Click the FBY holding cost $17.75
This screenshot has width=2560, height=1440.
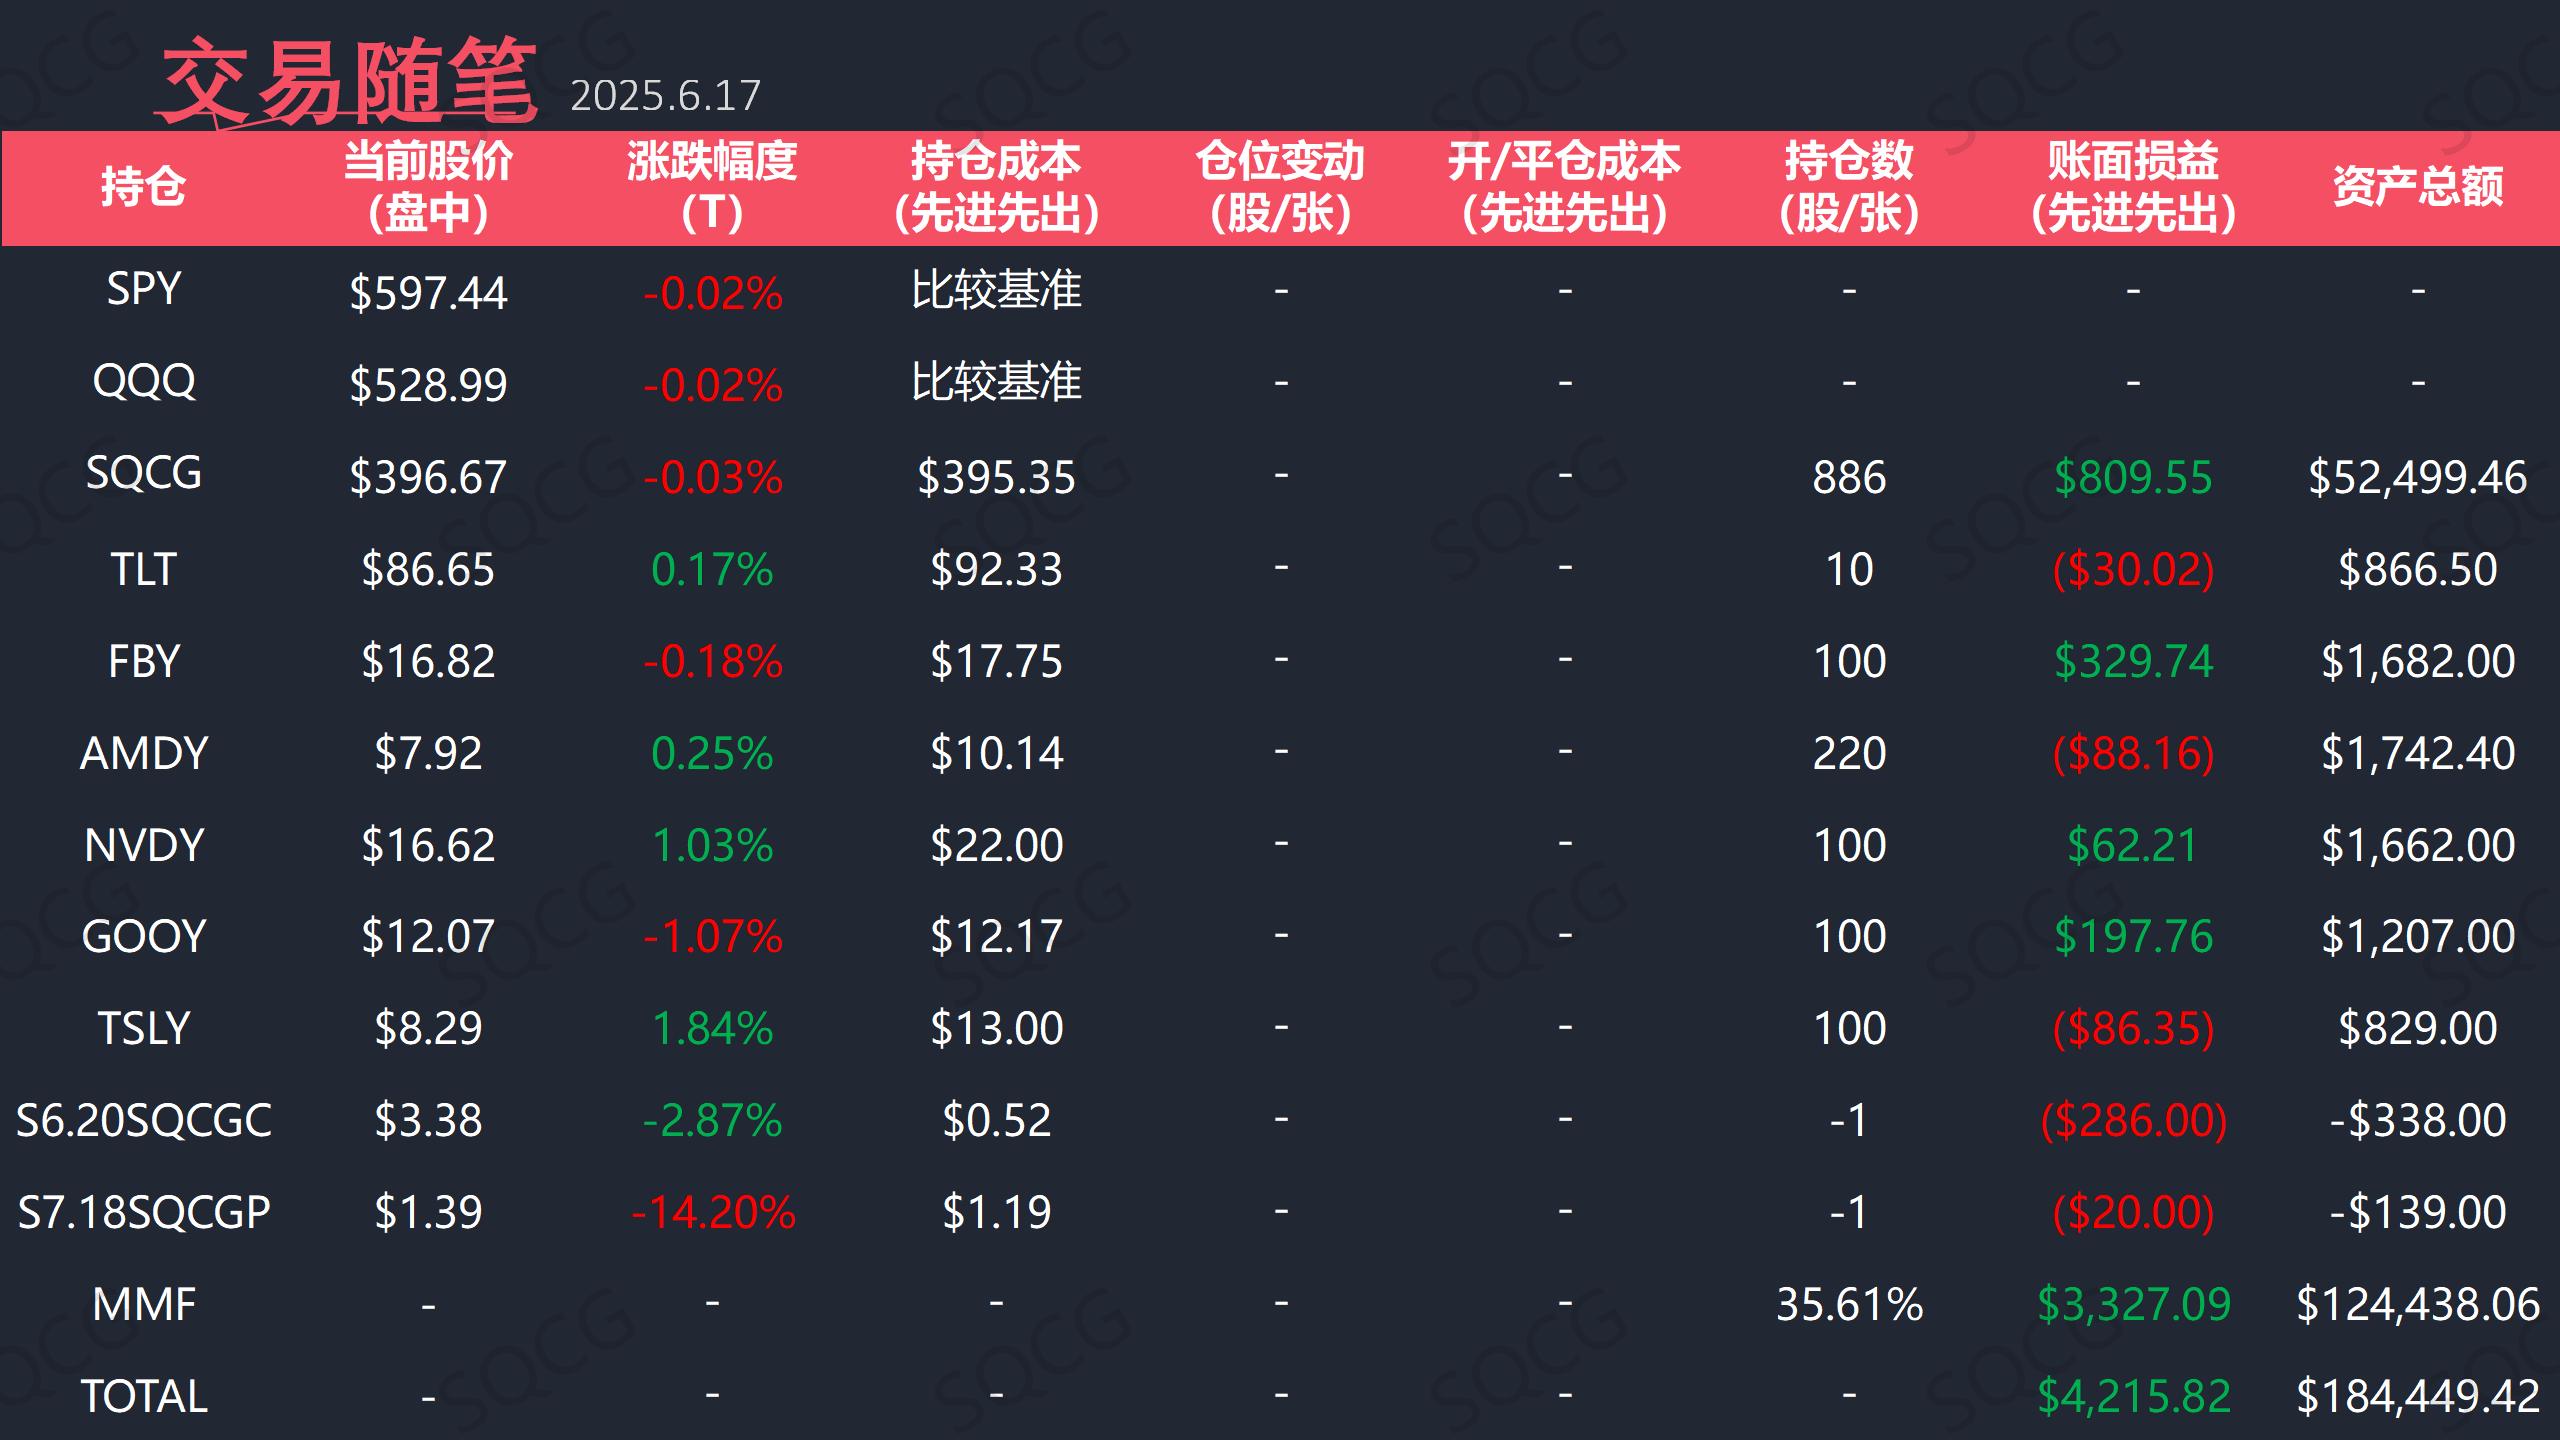[x=996, y=661]
